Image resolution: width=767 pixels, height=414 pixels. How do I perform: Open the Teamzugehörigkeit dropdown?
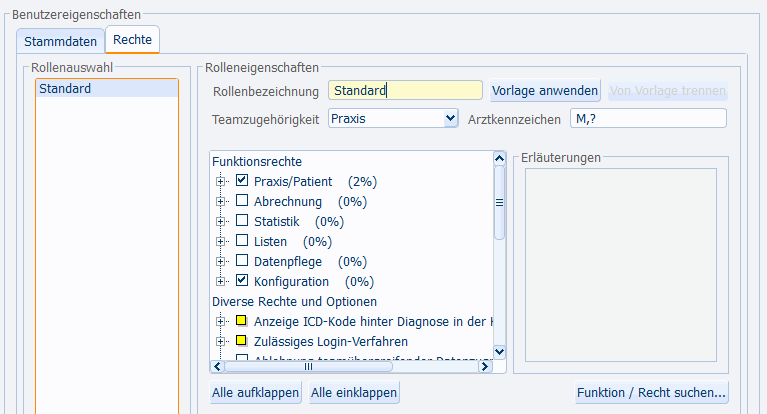[449, 118]
